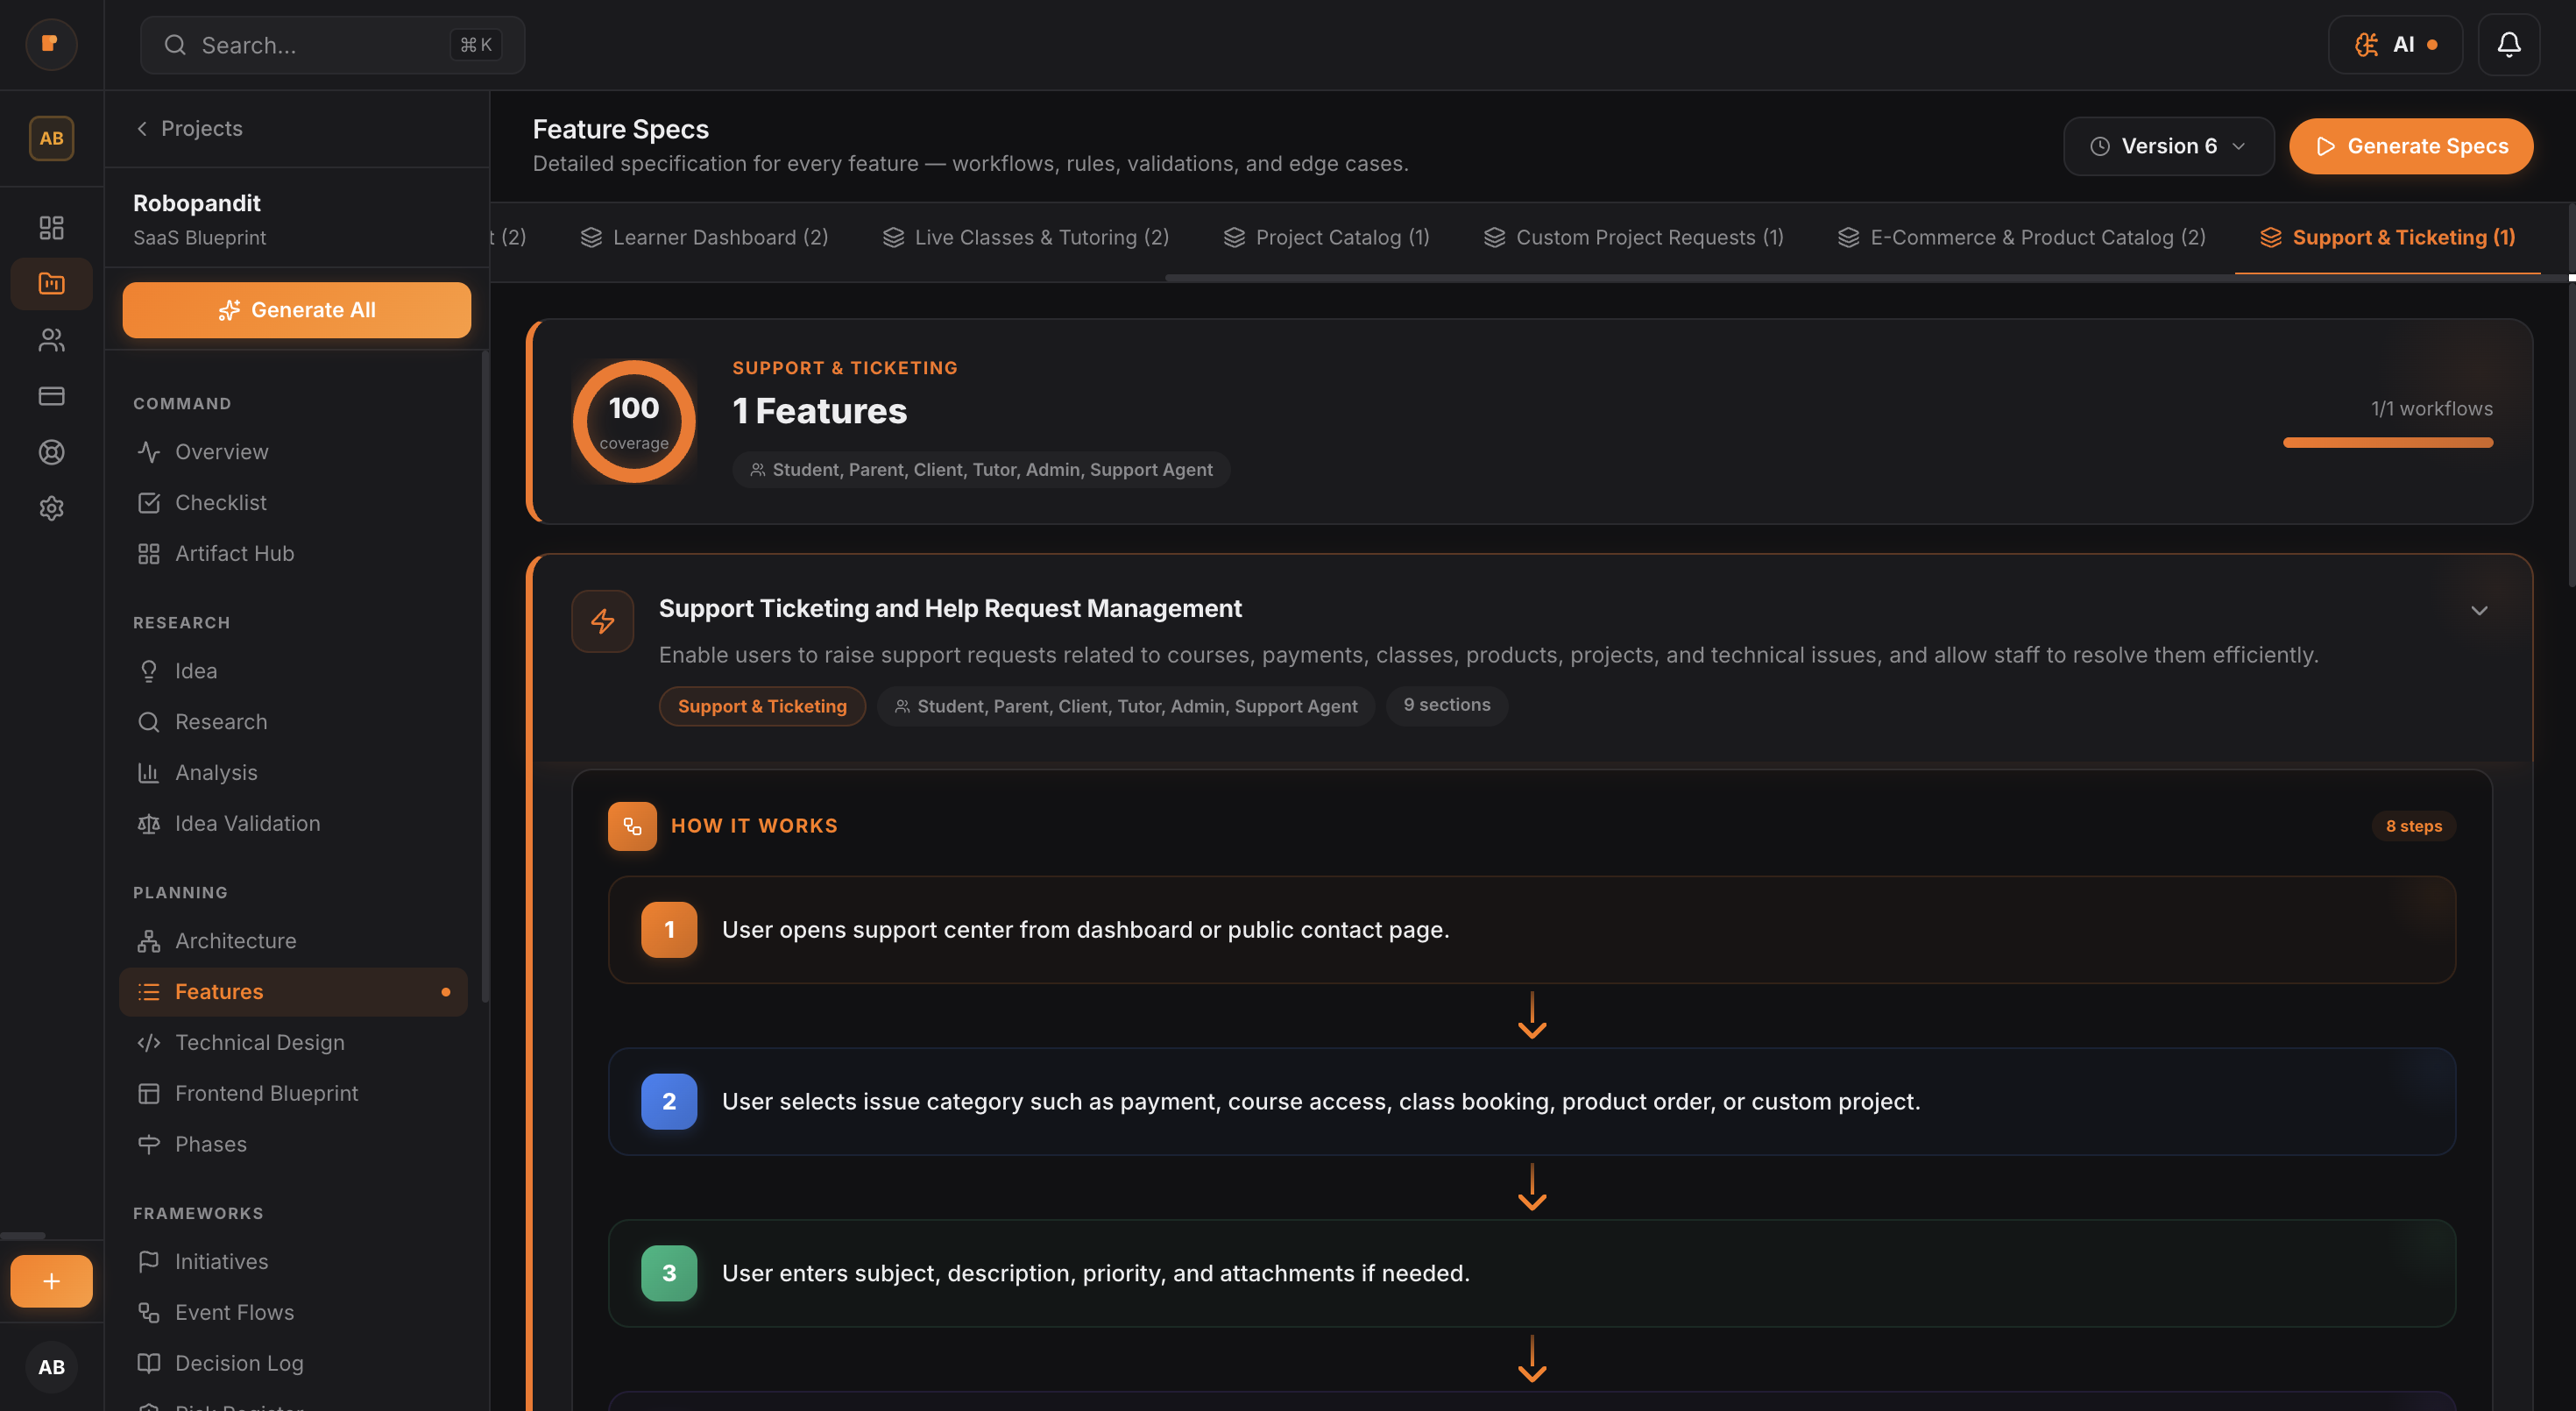The height and width of the screenshot is (1411, 2576).
Task: Collapse the Support Ticketing feature card chevron
Action: [x=2479, y=611]
